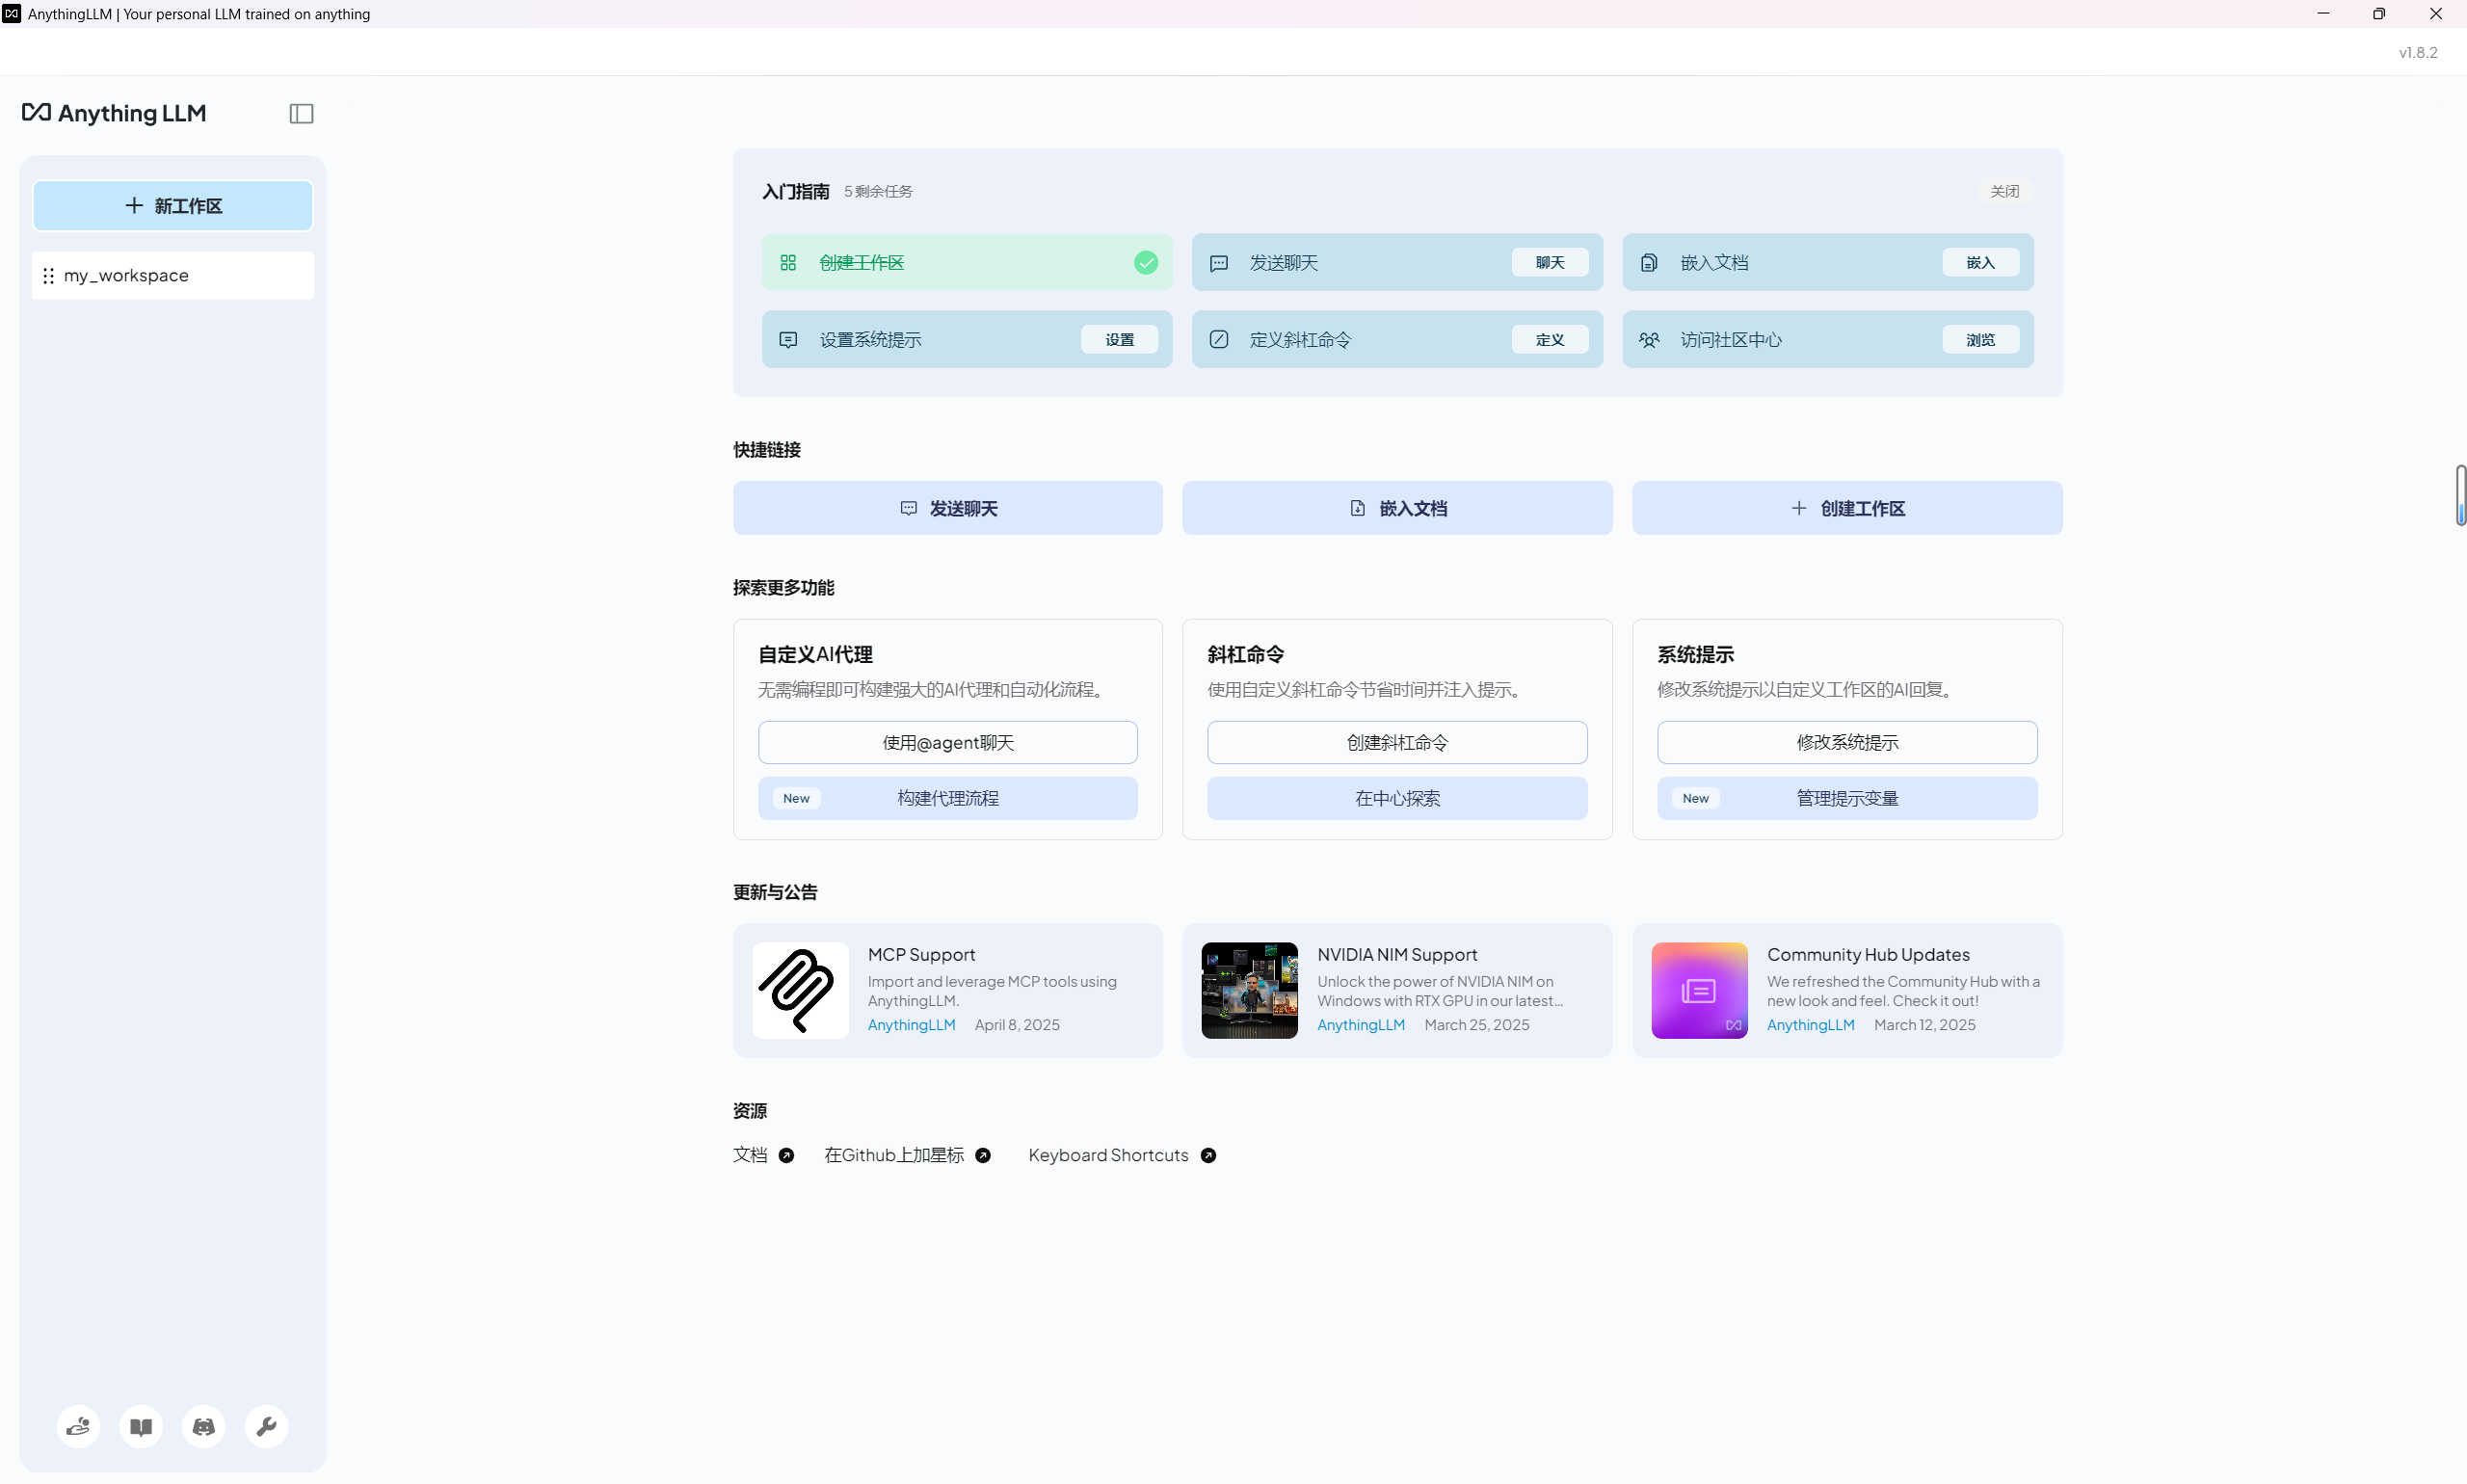Image resolution: width=2467 pixels, height=1484 pixels.
Task: Click the 新工作区 button
Action: (173, 206)
